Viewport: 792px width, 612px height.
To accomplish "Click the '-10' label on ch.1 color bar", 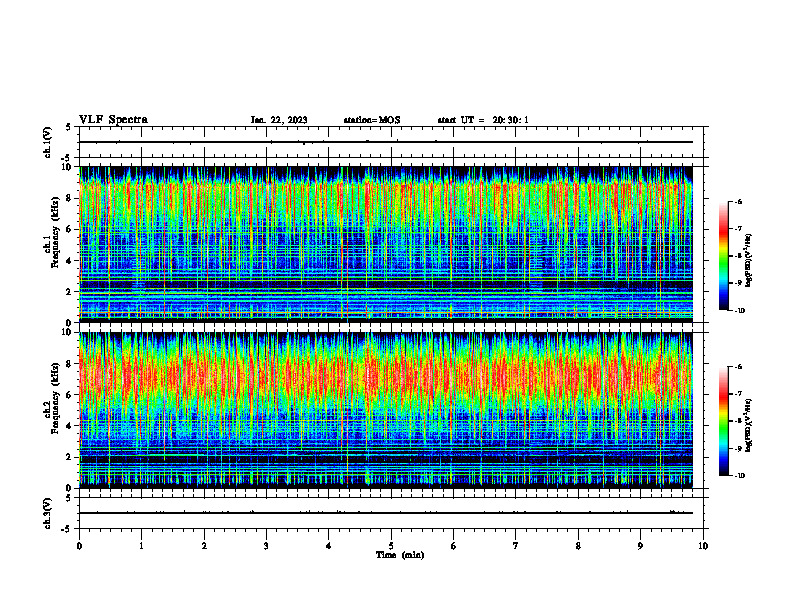I will click(x=740, y=311).
